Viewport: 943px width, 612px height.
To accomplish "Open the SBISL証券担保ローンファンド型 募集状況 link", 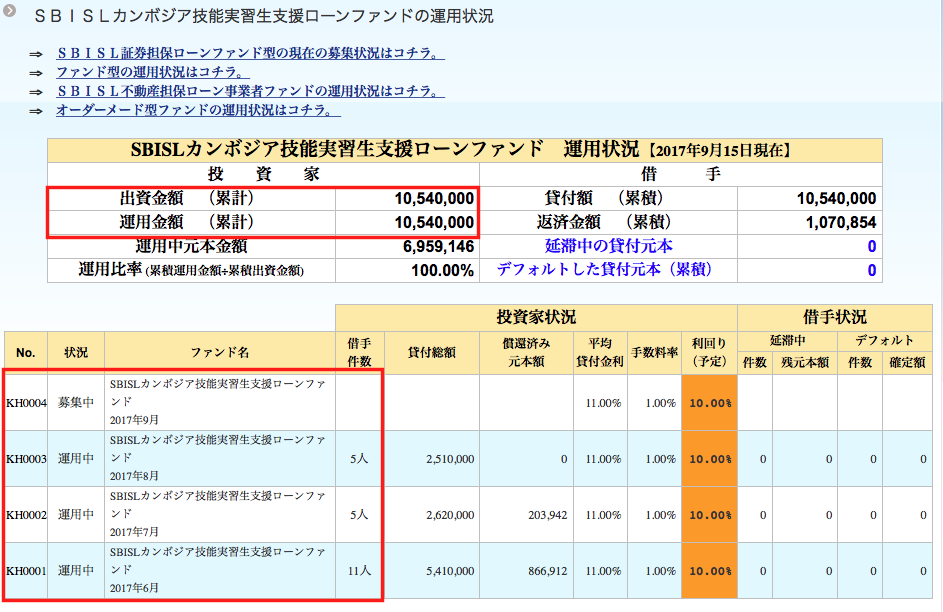I will (250, 54).
